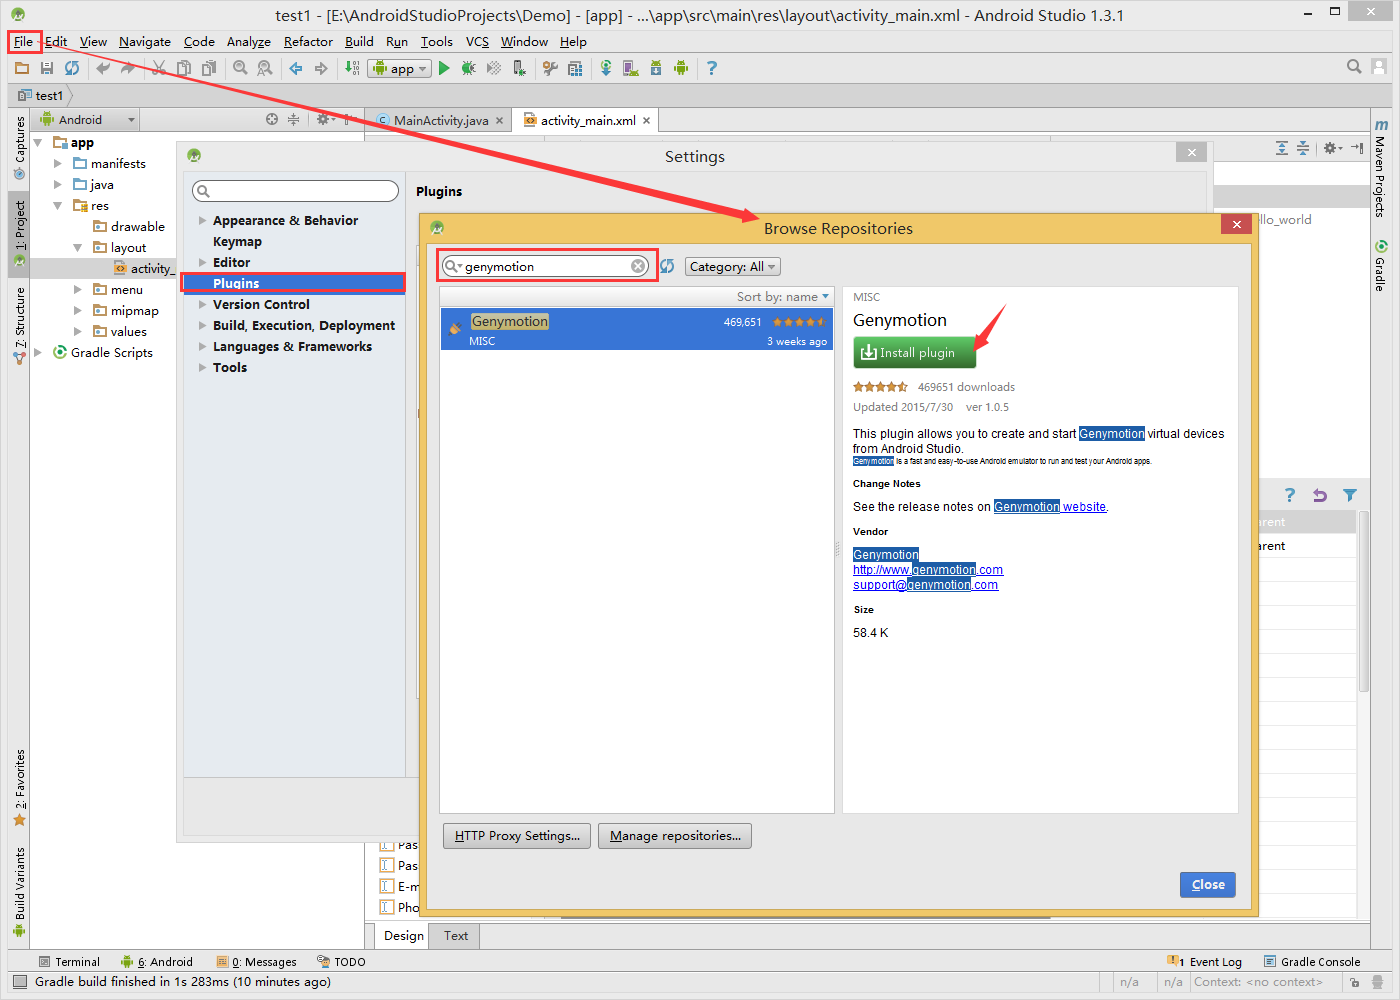
Task: Open the Category: All dropdown
Action: pos(733,267)
